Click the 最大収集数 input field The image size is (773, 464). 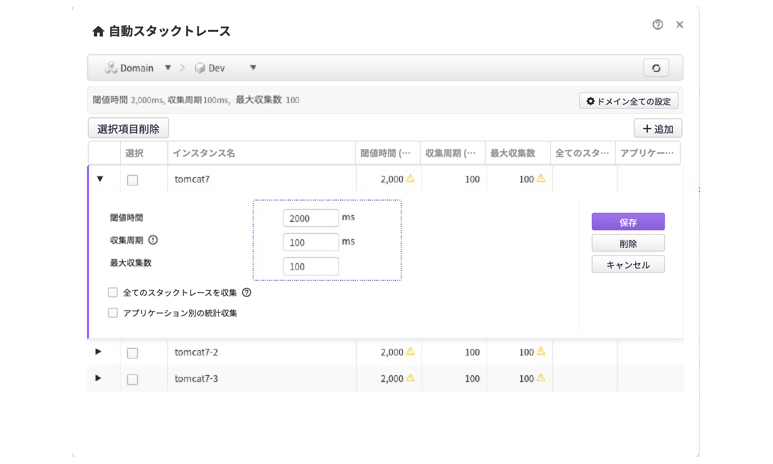311,266
